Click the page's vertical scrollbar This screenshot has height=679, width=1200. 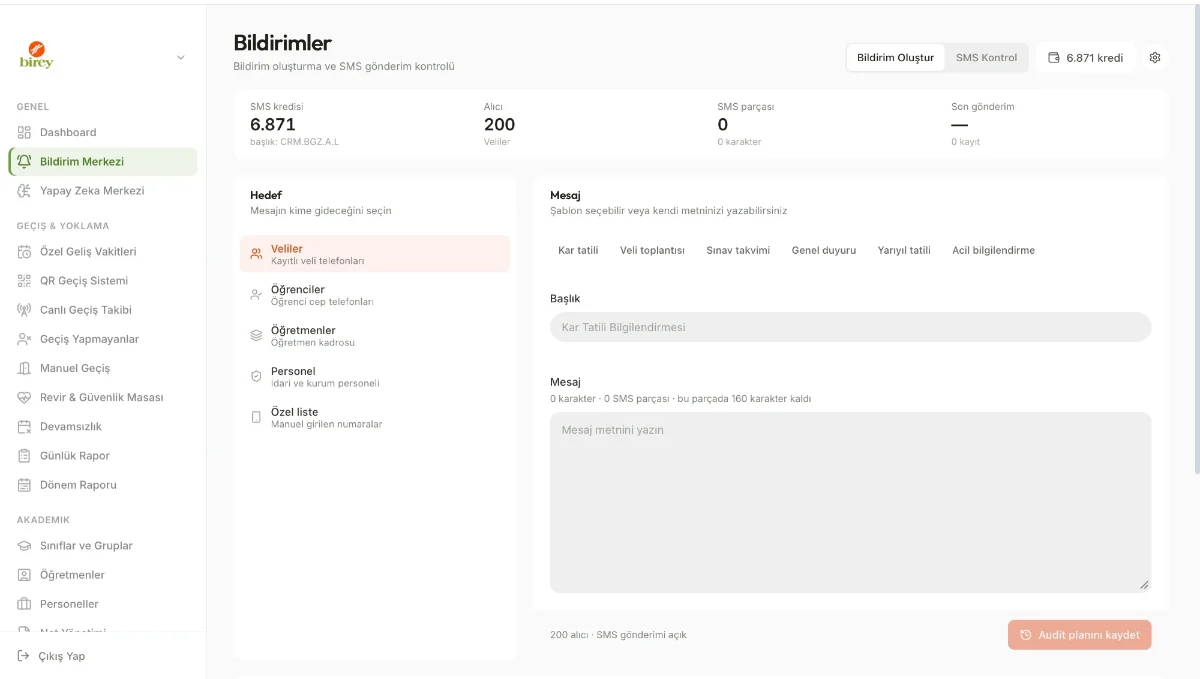click(1196, 240)
